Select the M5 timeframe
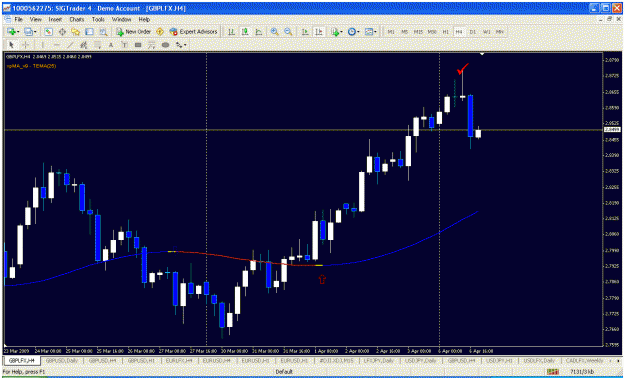 pyautogui.click(x=404, y=32)
